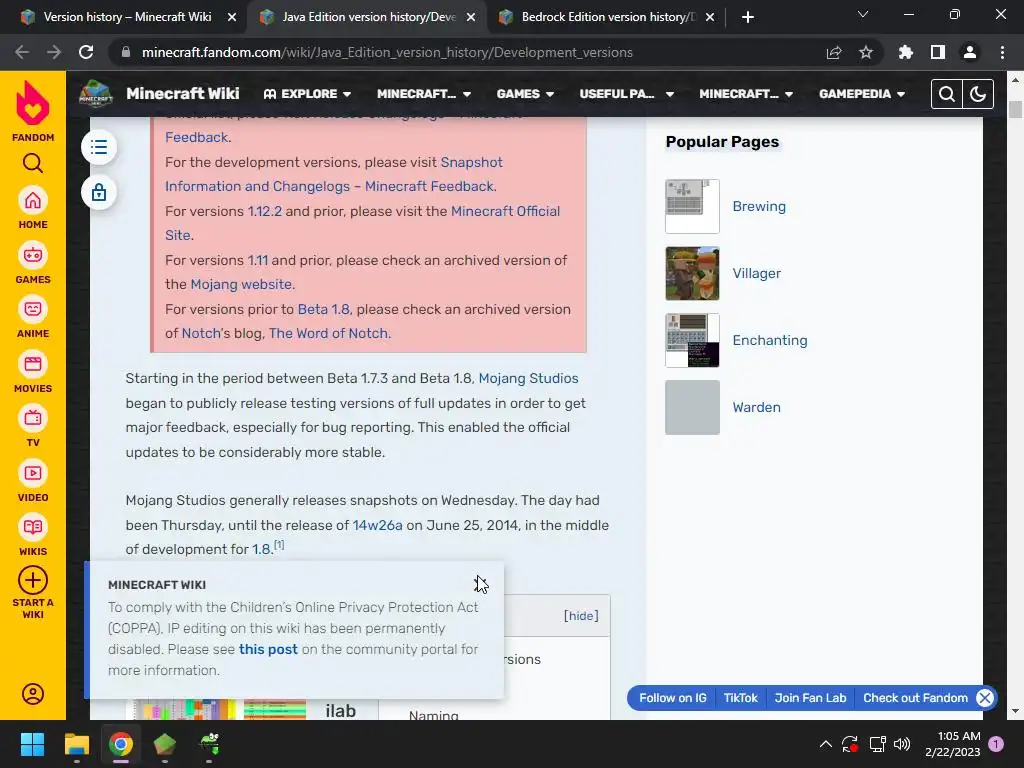Toggle dark mode moon icon
Image resolution: width=1024 pixels, height=768 pixels.
[x=978, y=94]
